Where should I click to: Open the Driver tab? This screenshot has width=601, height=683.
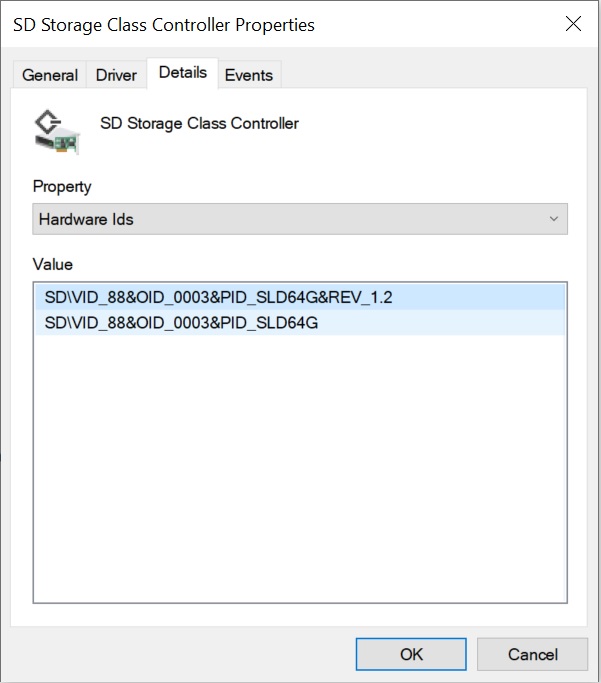(x=116, y=75)
